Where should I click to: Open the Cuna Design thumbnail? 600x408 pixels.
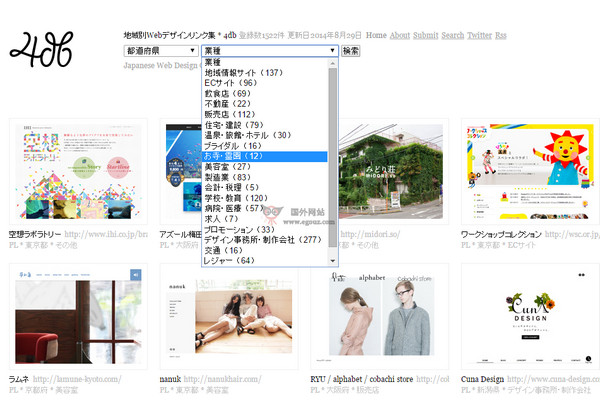[x=530, y=316]
